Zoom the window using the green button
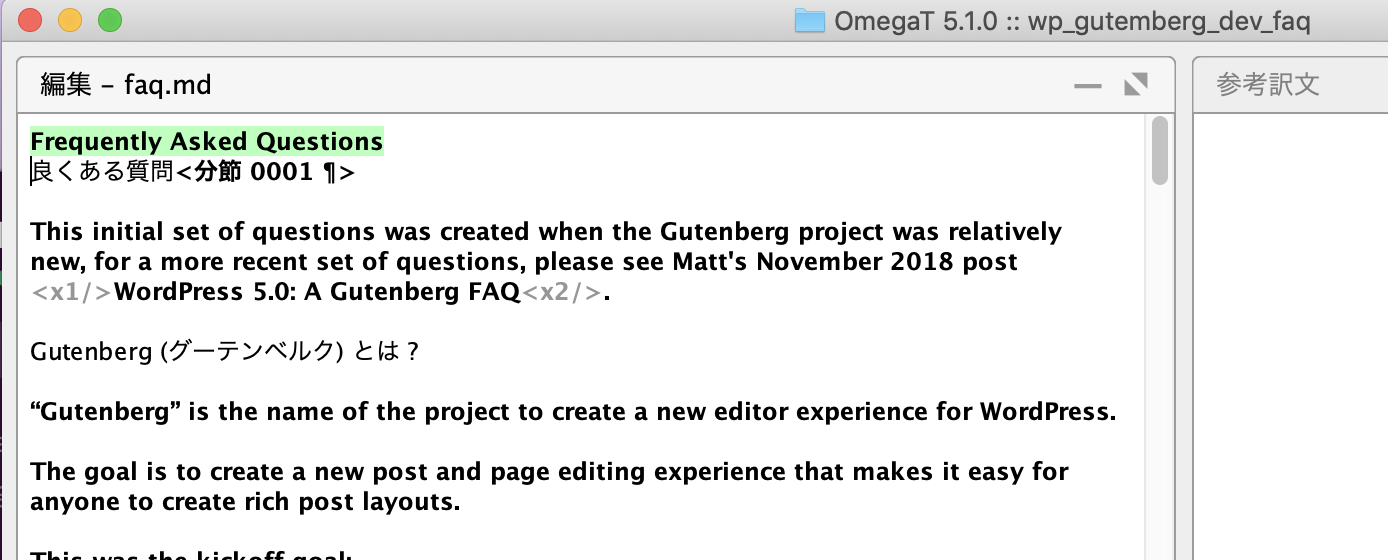1388x560 pixels. [x=109, y=20]
